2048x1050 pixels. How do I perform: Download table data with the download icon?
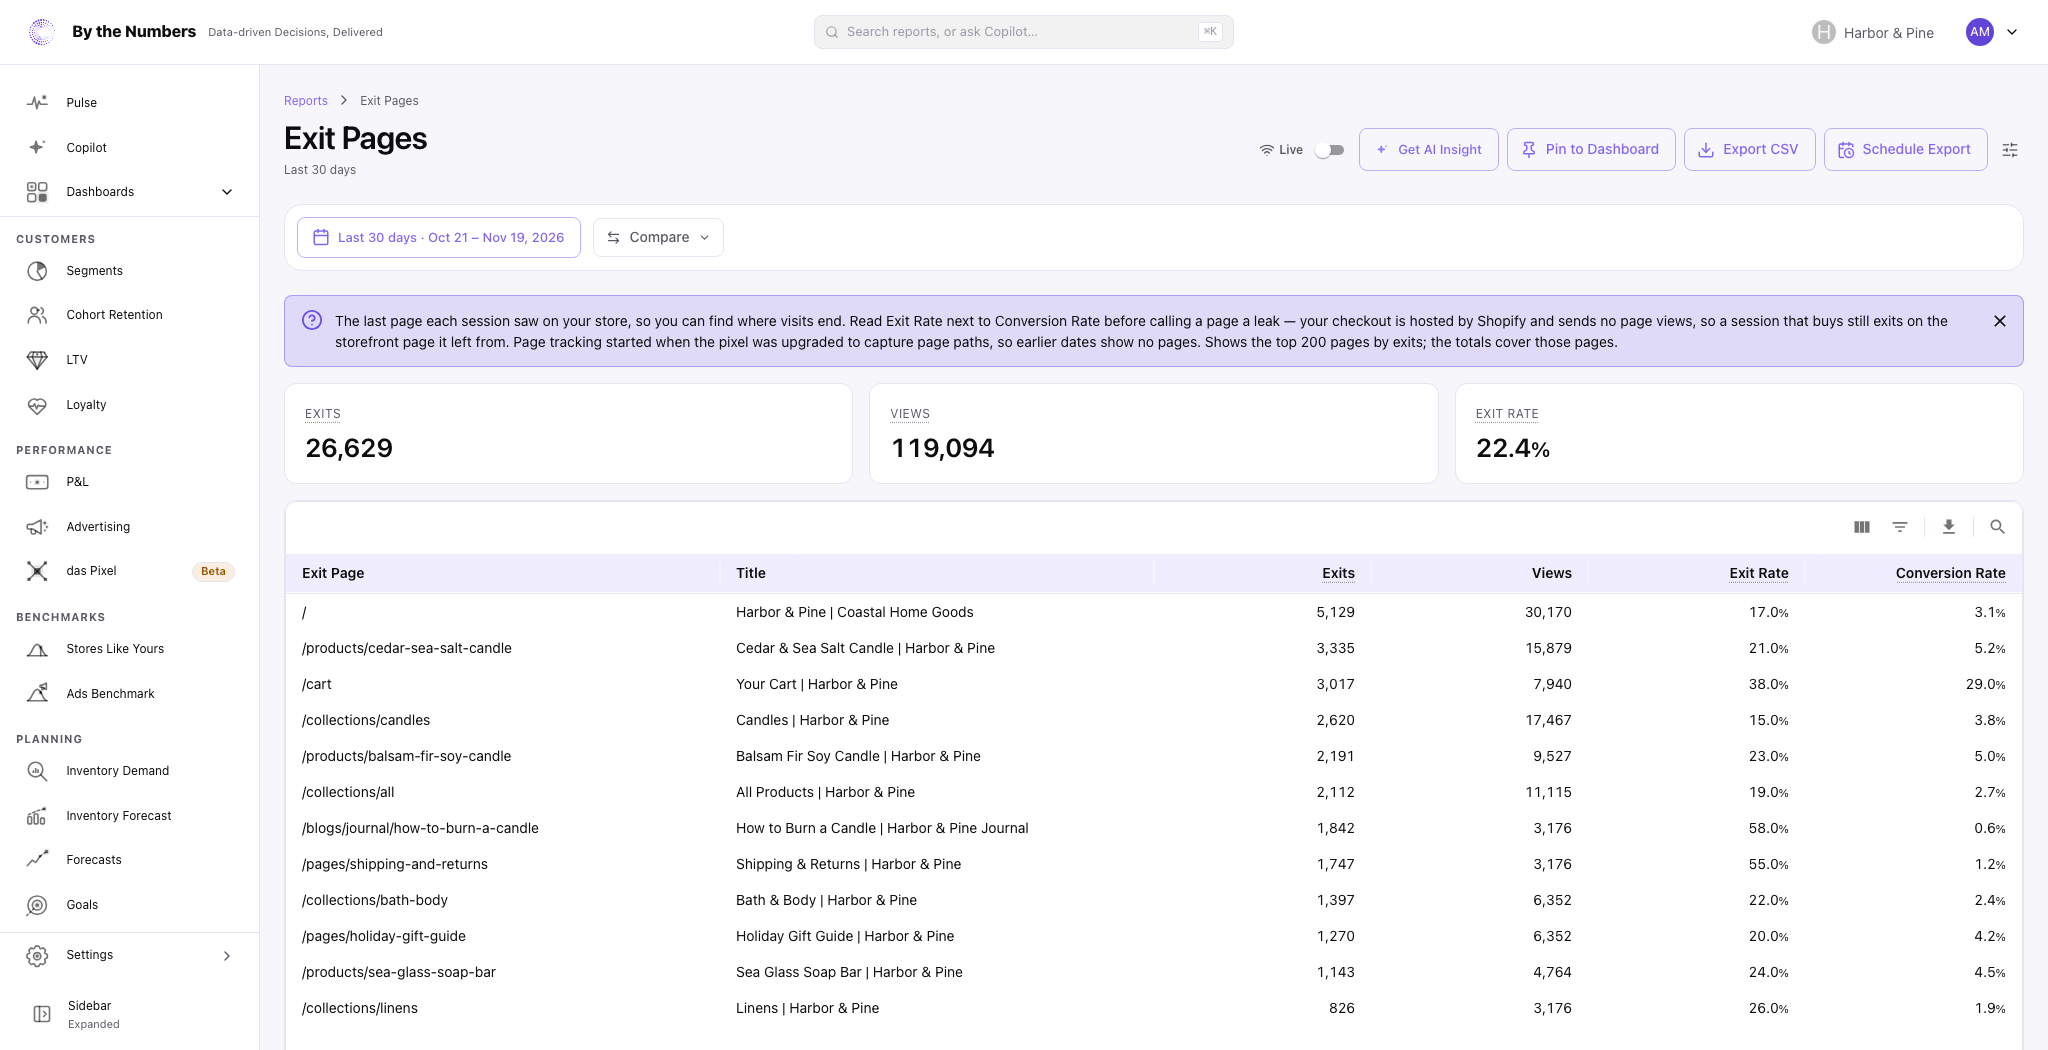pyautogui.click(x=1949, y=527)
